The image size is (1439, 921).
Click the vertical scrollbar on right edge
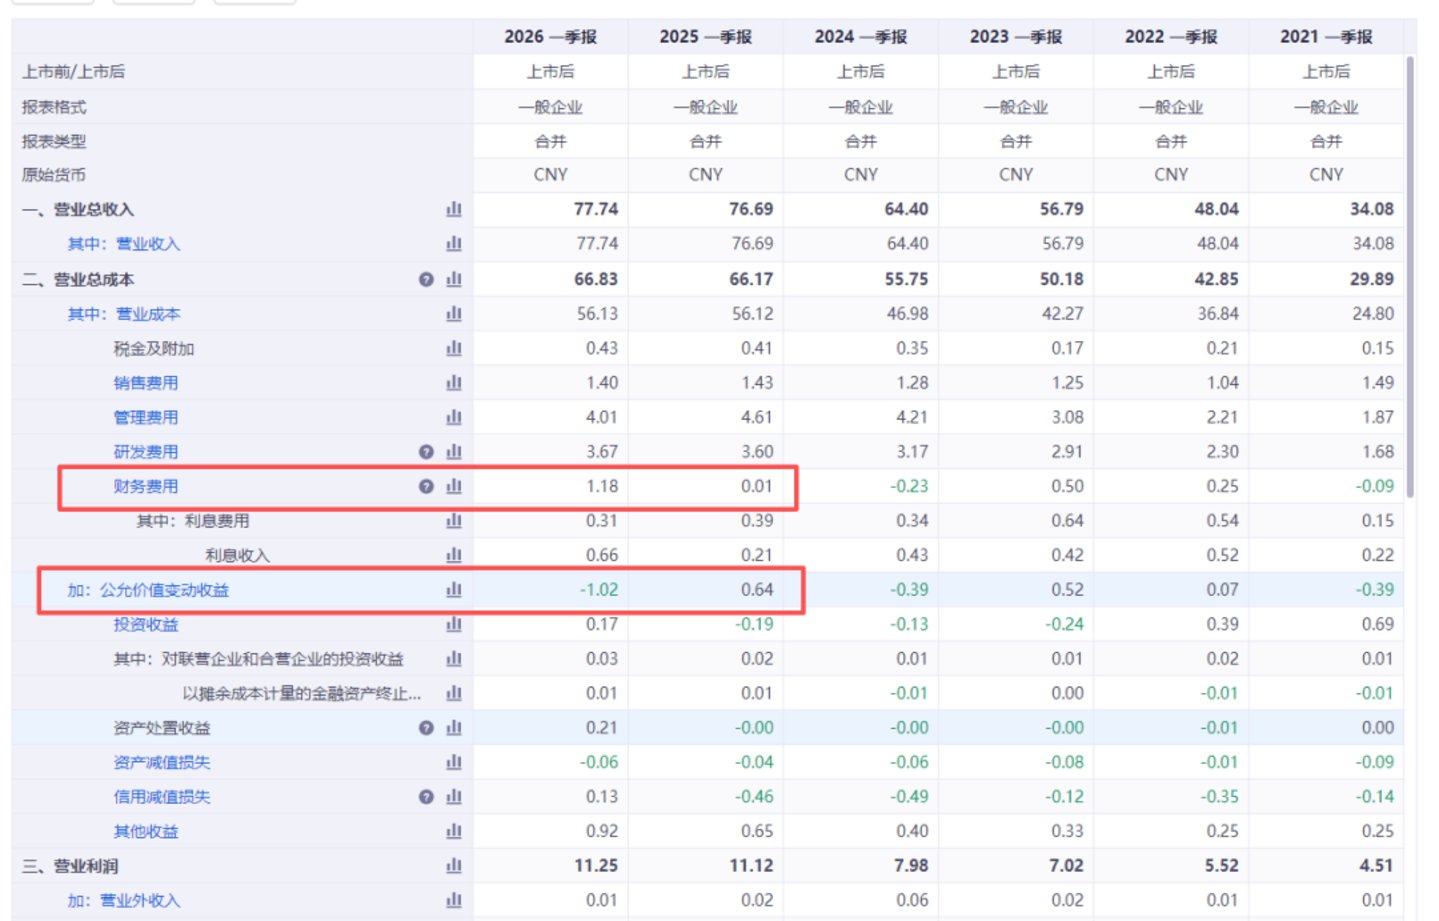[x=1410, y=277]
